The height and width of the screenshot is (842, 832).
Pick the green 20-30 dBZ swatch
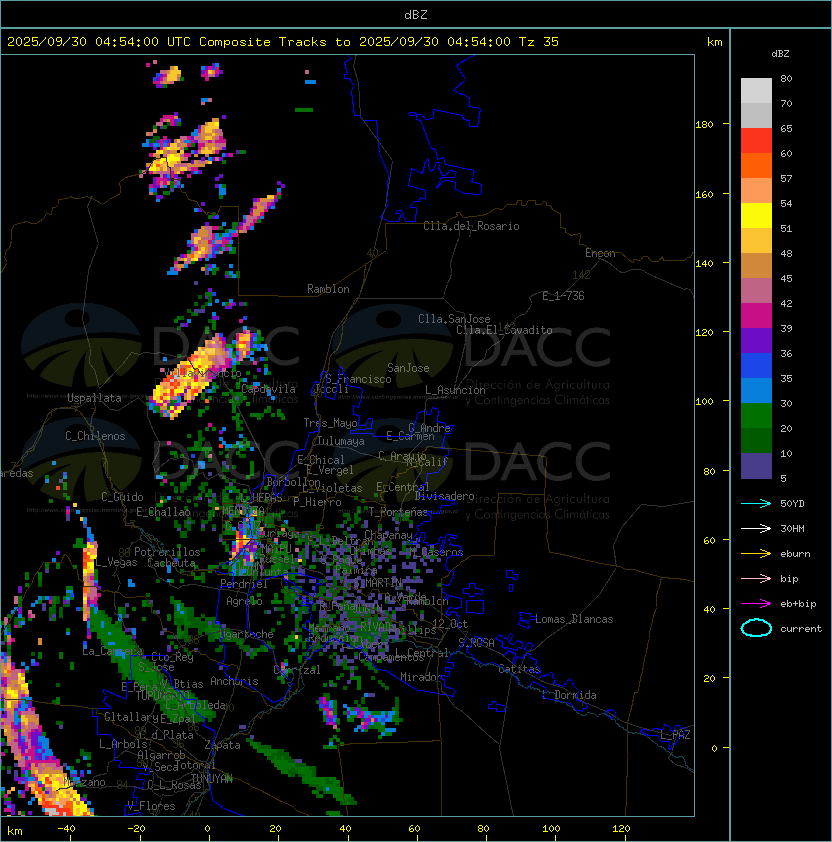pyautogui.click(x=756, y=416)
